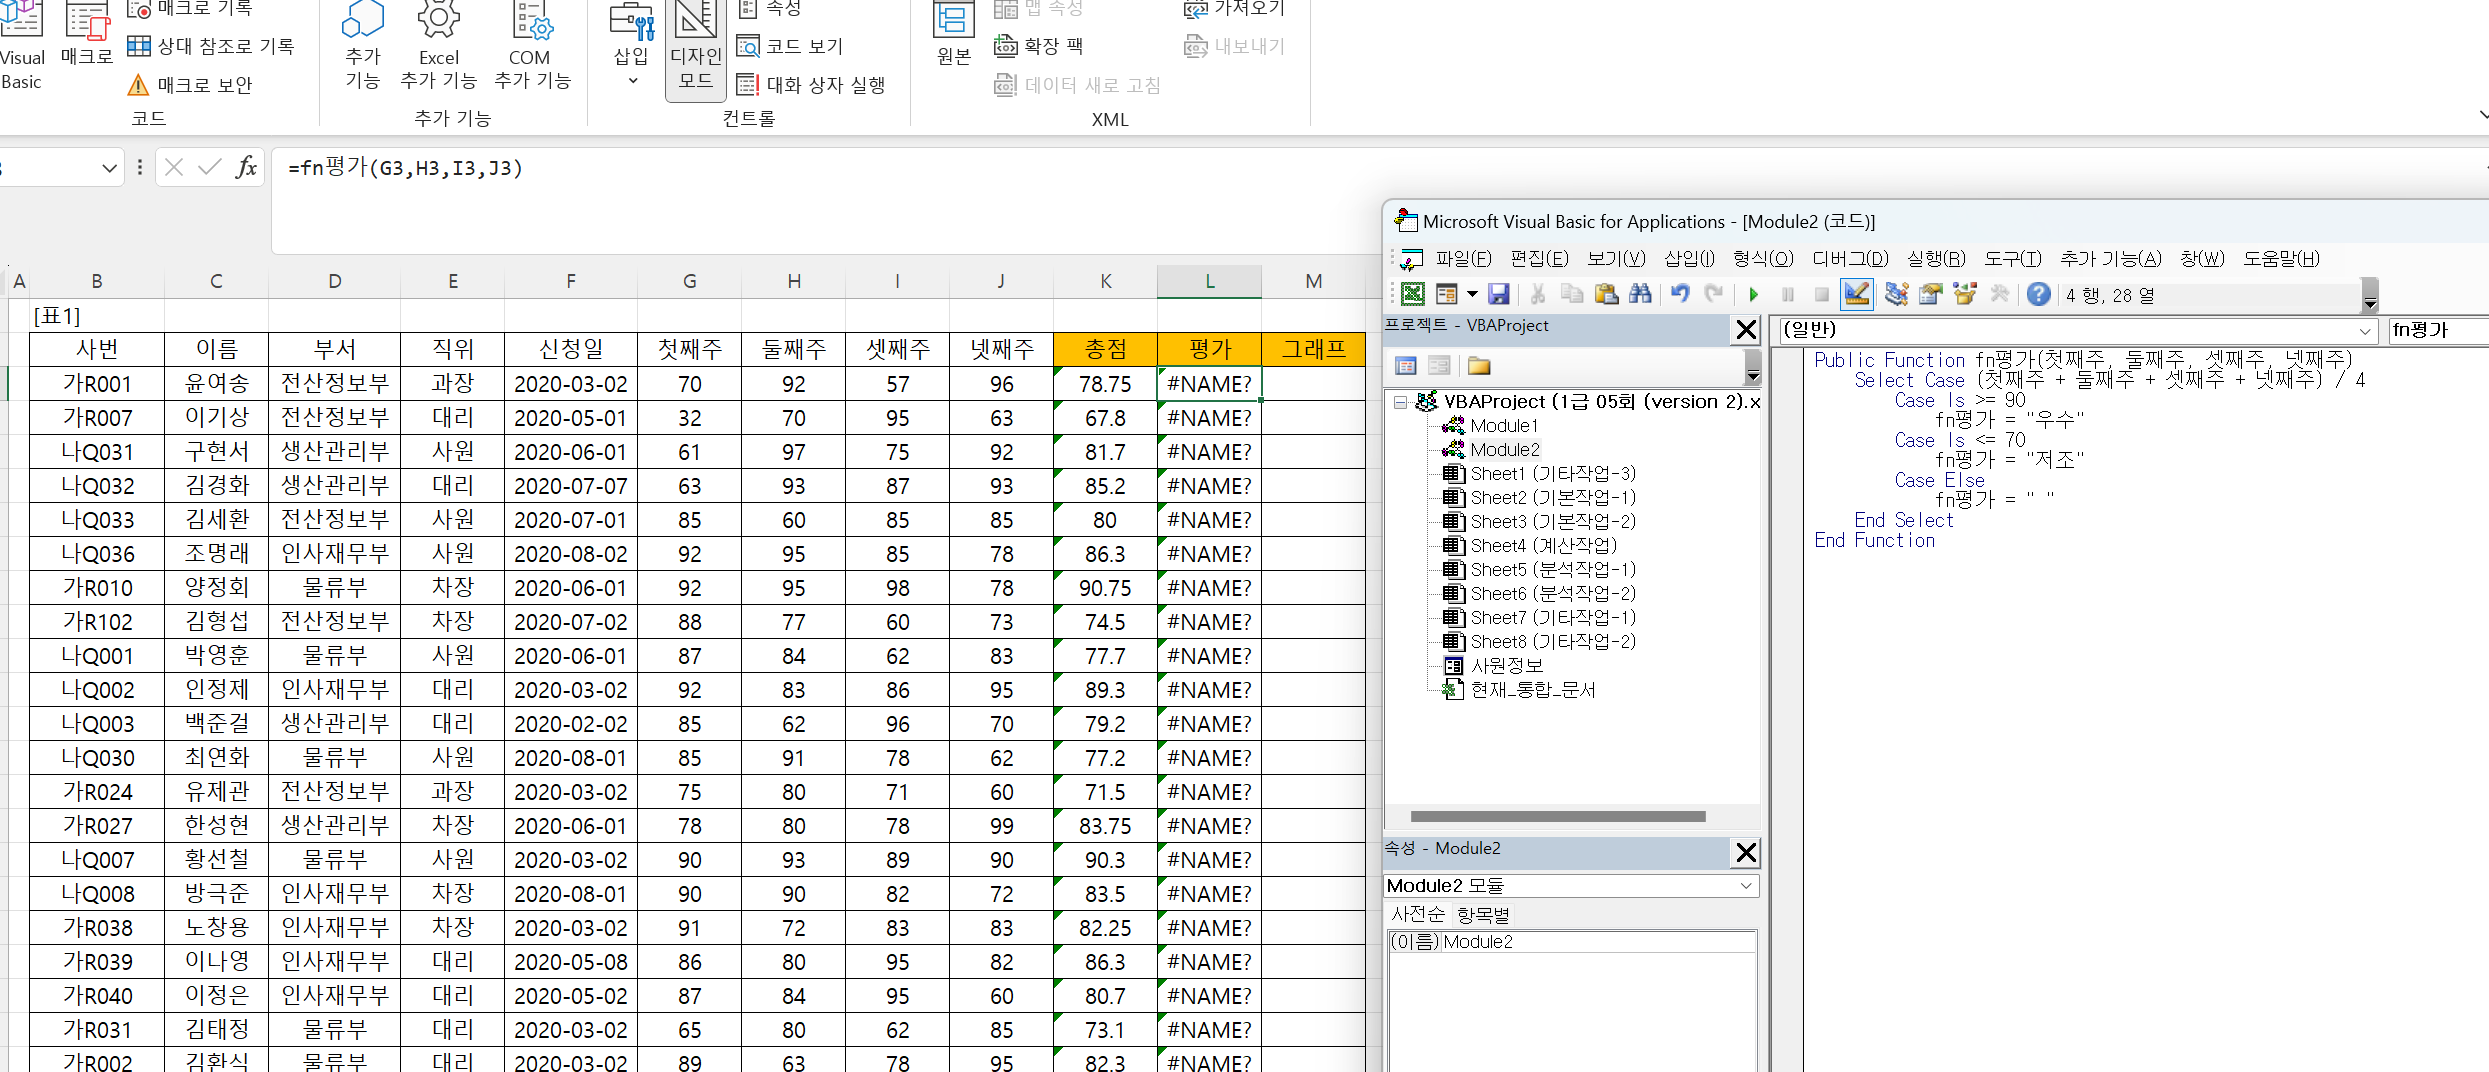Screen dimensions: 2489x1072
Task: Toggle 디자인 모드 in the Excel ribbon
Action: (x=696, y=48)
